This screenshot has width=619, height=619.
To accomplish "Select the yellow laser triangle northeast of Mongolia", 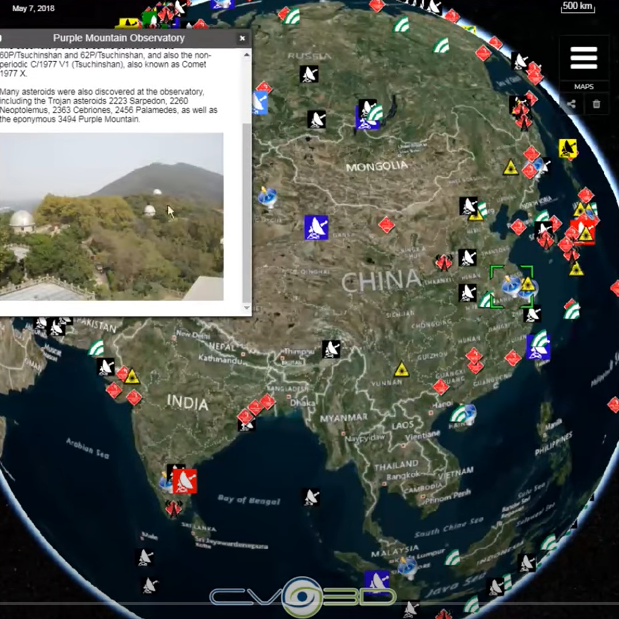I will coord(510,167).
